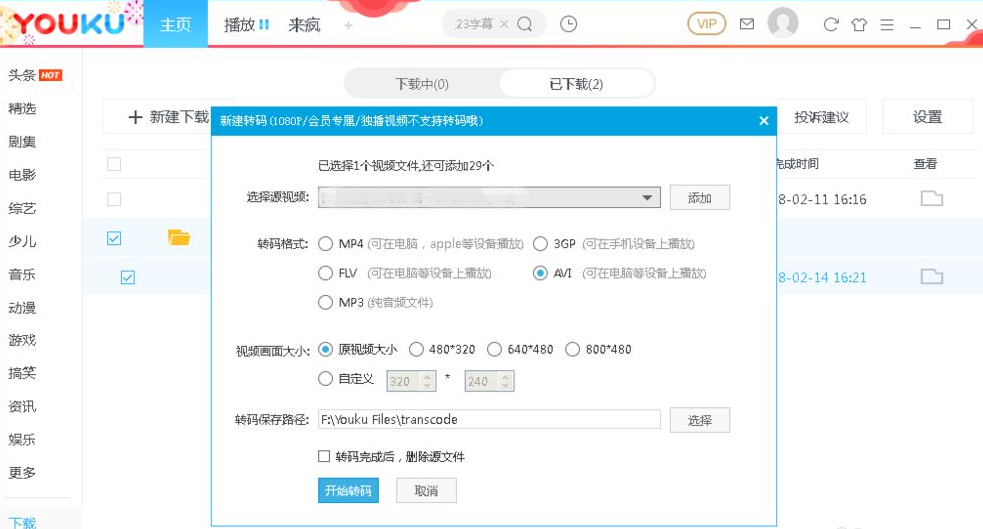Open the main menu hamburger icon
This screenshot has width=983, height=529.
pyautogui.click(x=886, y=24)
